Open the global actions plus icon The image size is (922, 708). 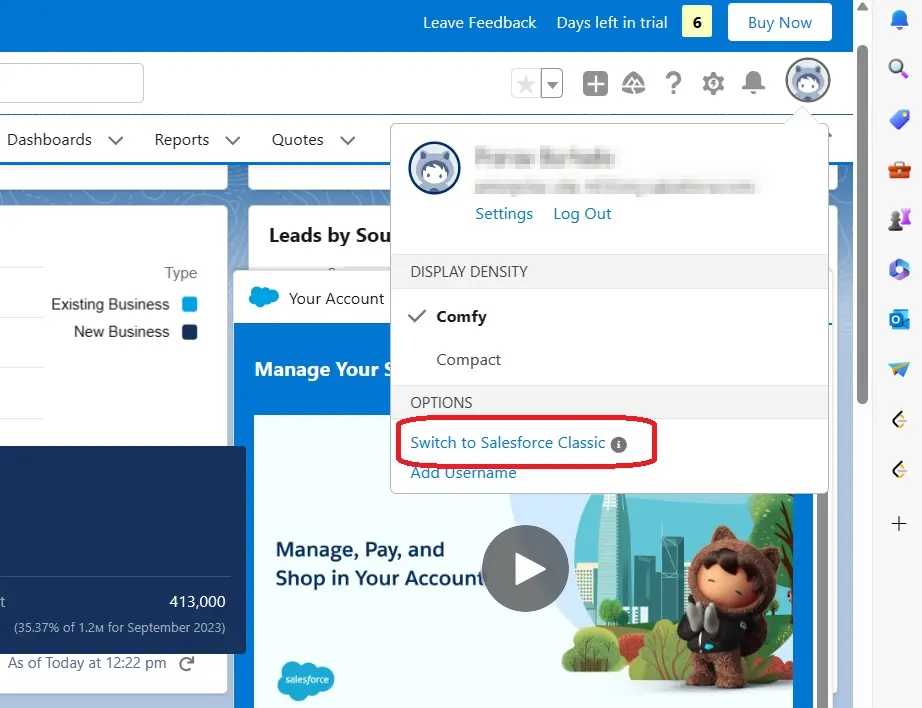(595, 84)
